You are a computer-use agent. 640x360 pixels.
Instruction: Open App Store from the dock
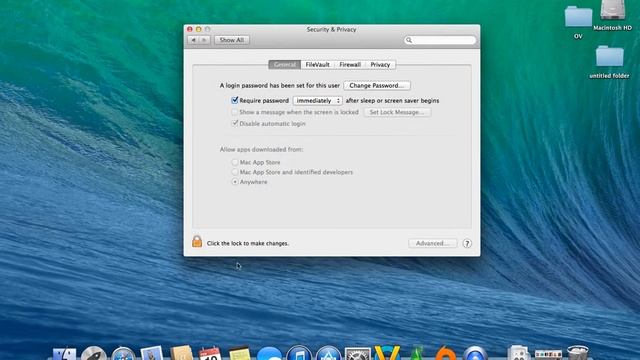pos(328,353)
